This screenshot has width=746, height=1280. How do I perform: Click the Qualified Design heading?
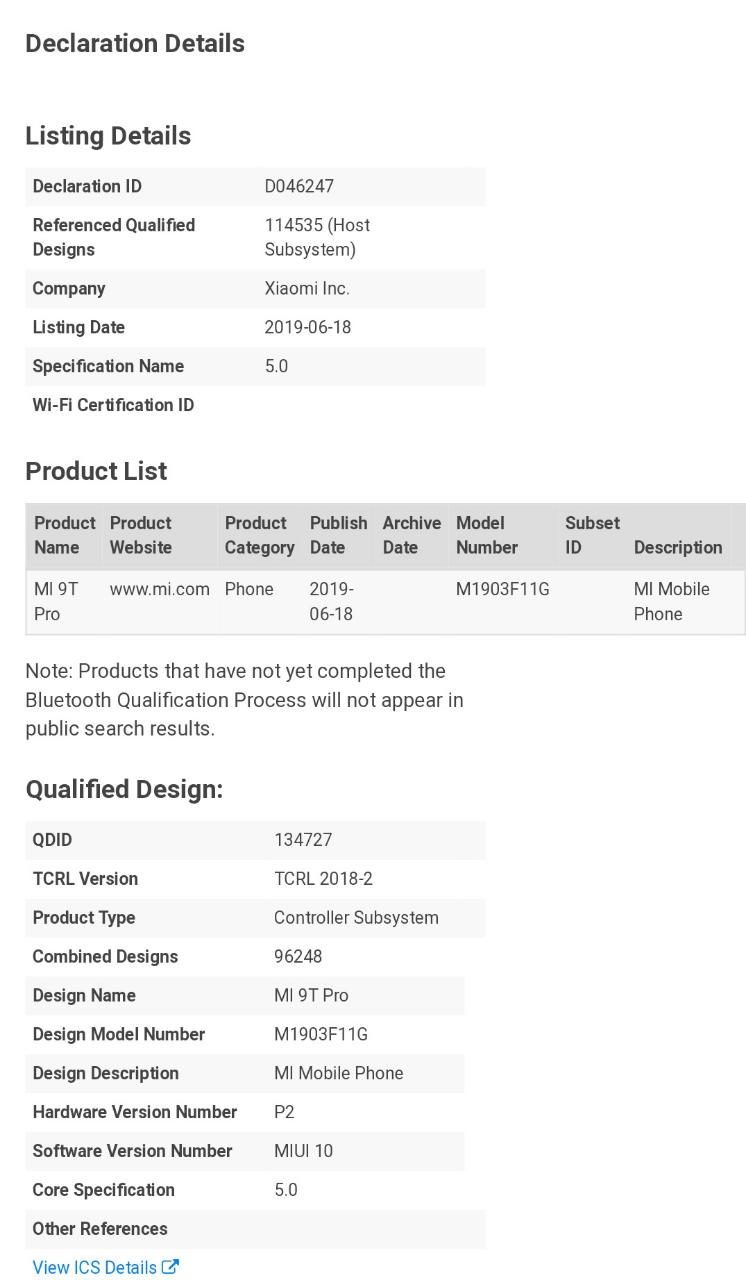click(x=124, y=789)
